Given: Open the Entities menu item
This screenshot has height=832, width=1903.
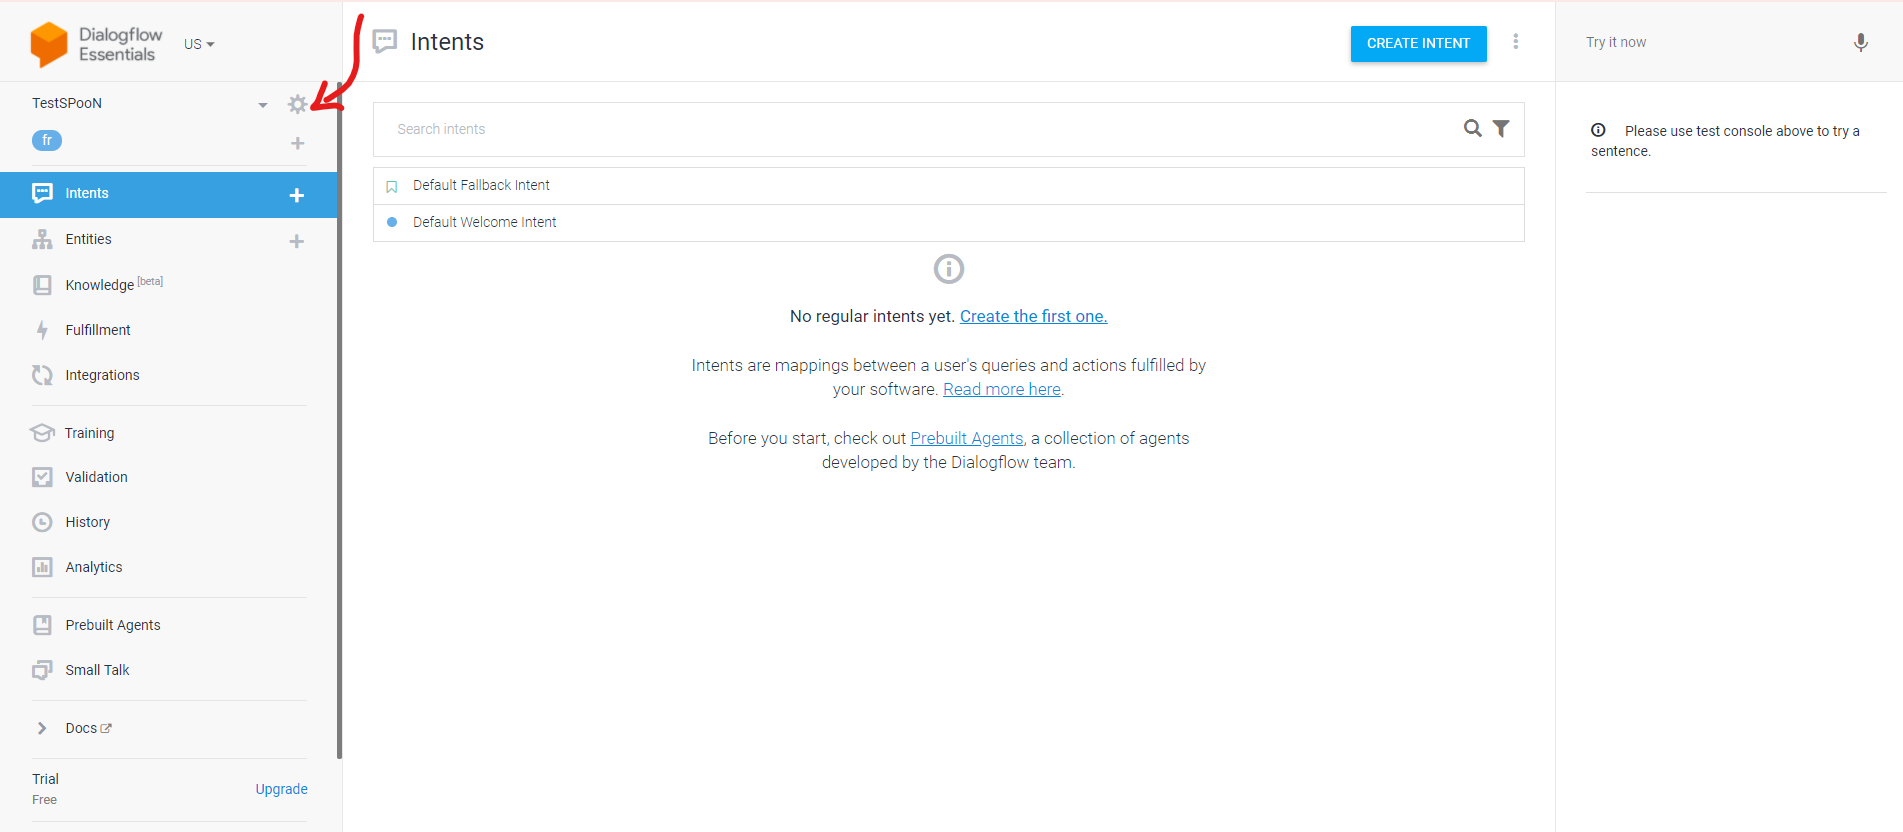Looking at the screenshot, I should click(x=88, y=239).
